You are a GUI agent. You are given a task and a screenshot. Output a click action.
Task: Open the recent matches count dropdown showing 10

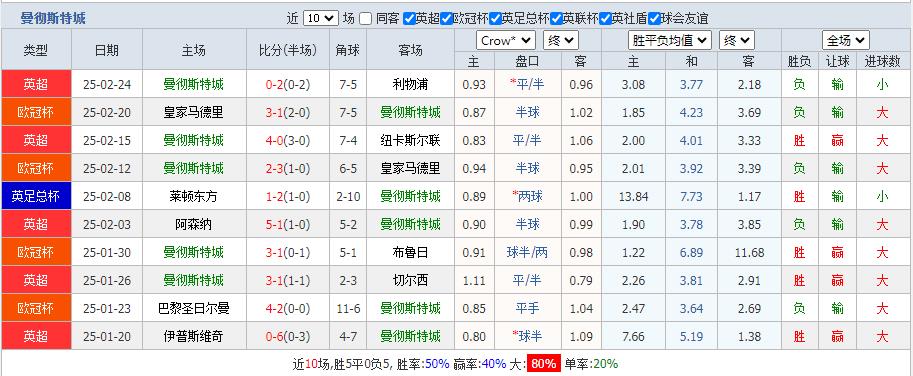click(x=321, y=19)
